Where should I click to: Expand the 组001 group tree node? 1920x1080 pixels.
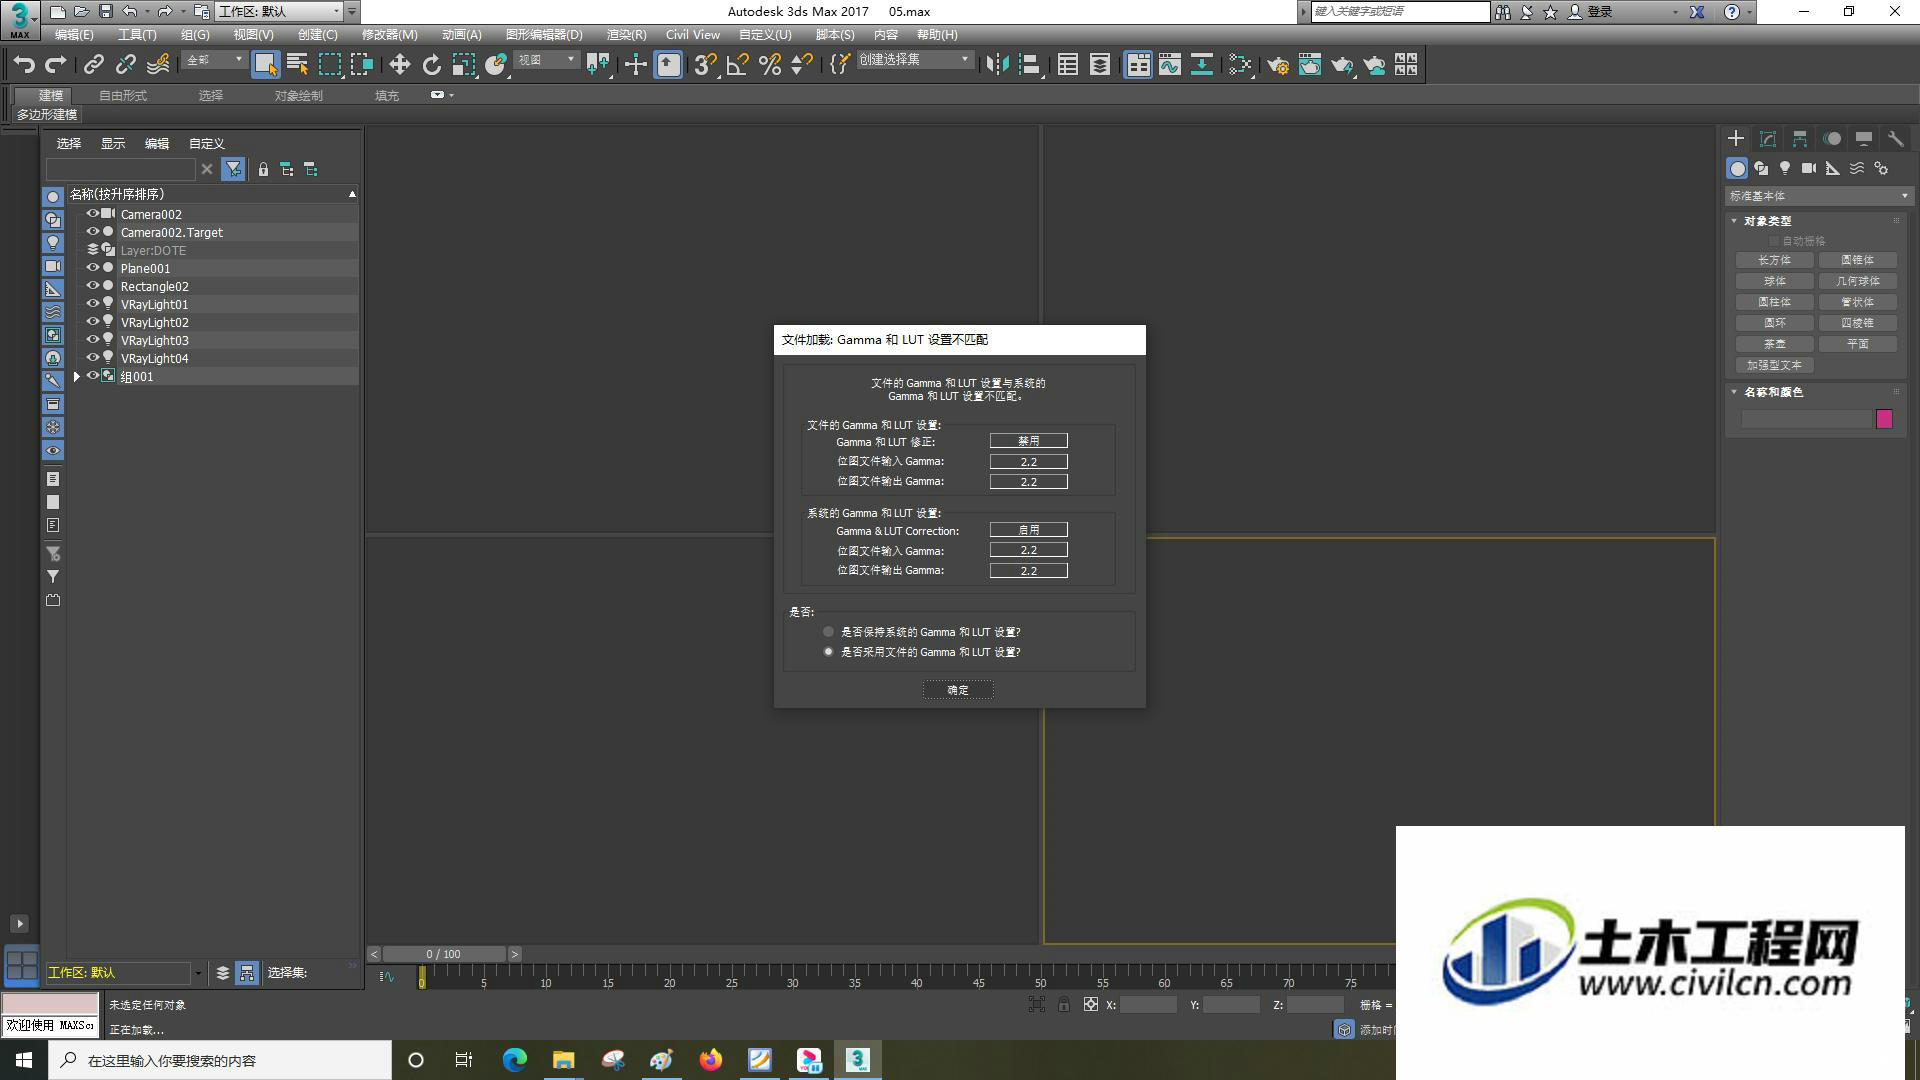tap(76, 377)
